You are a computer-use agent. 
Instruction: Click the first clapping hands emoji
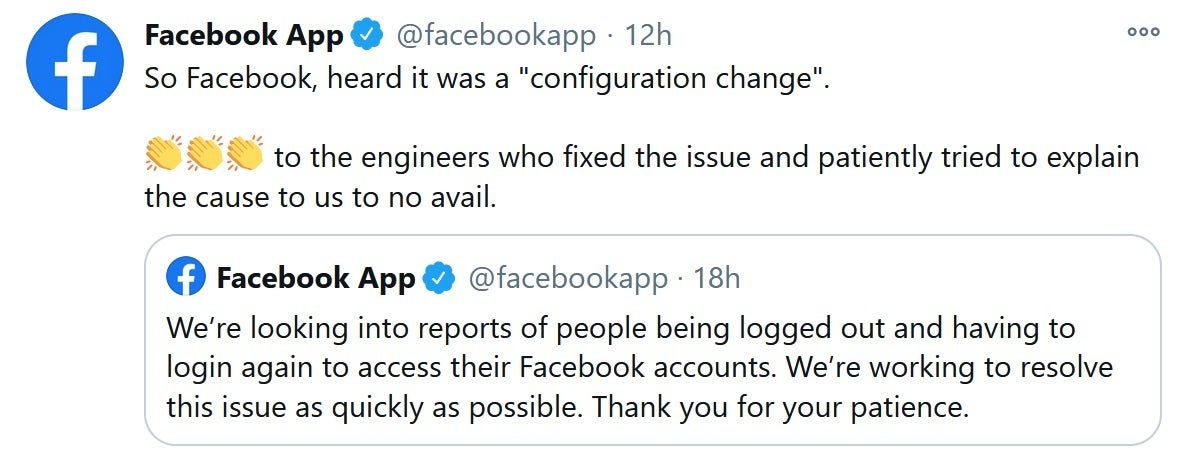[162, 157]
